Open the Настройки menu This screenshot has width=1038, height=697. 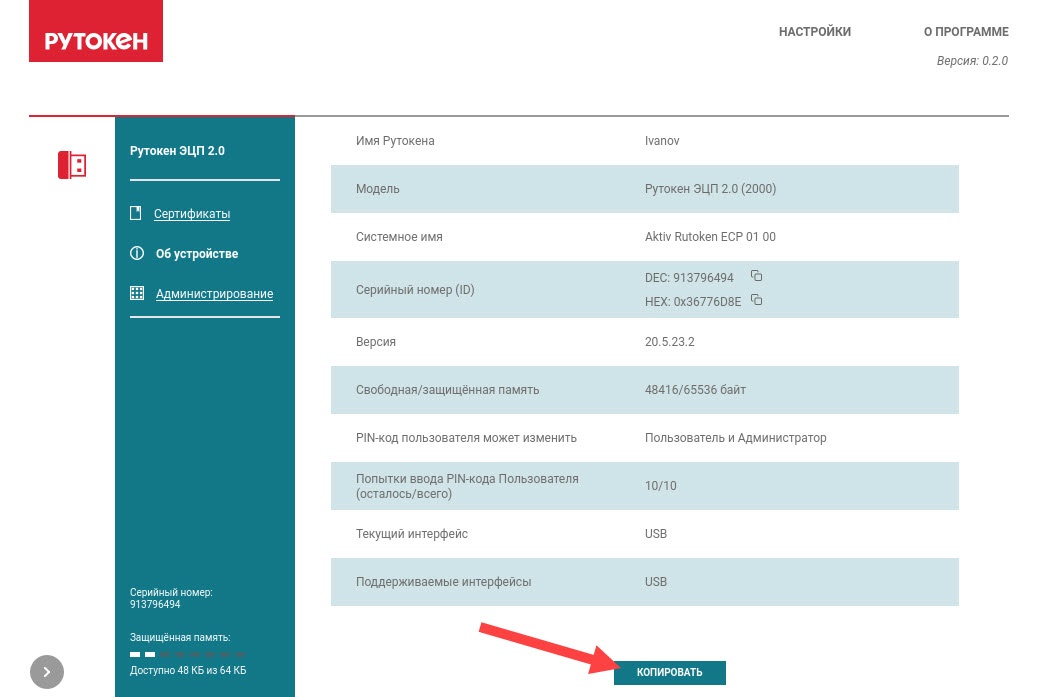[x=814, y=32]
